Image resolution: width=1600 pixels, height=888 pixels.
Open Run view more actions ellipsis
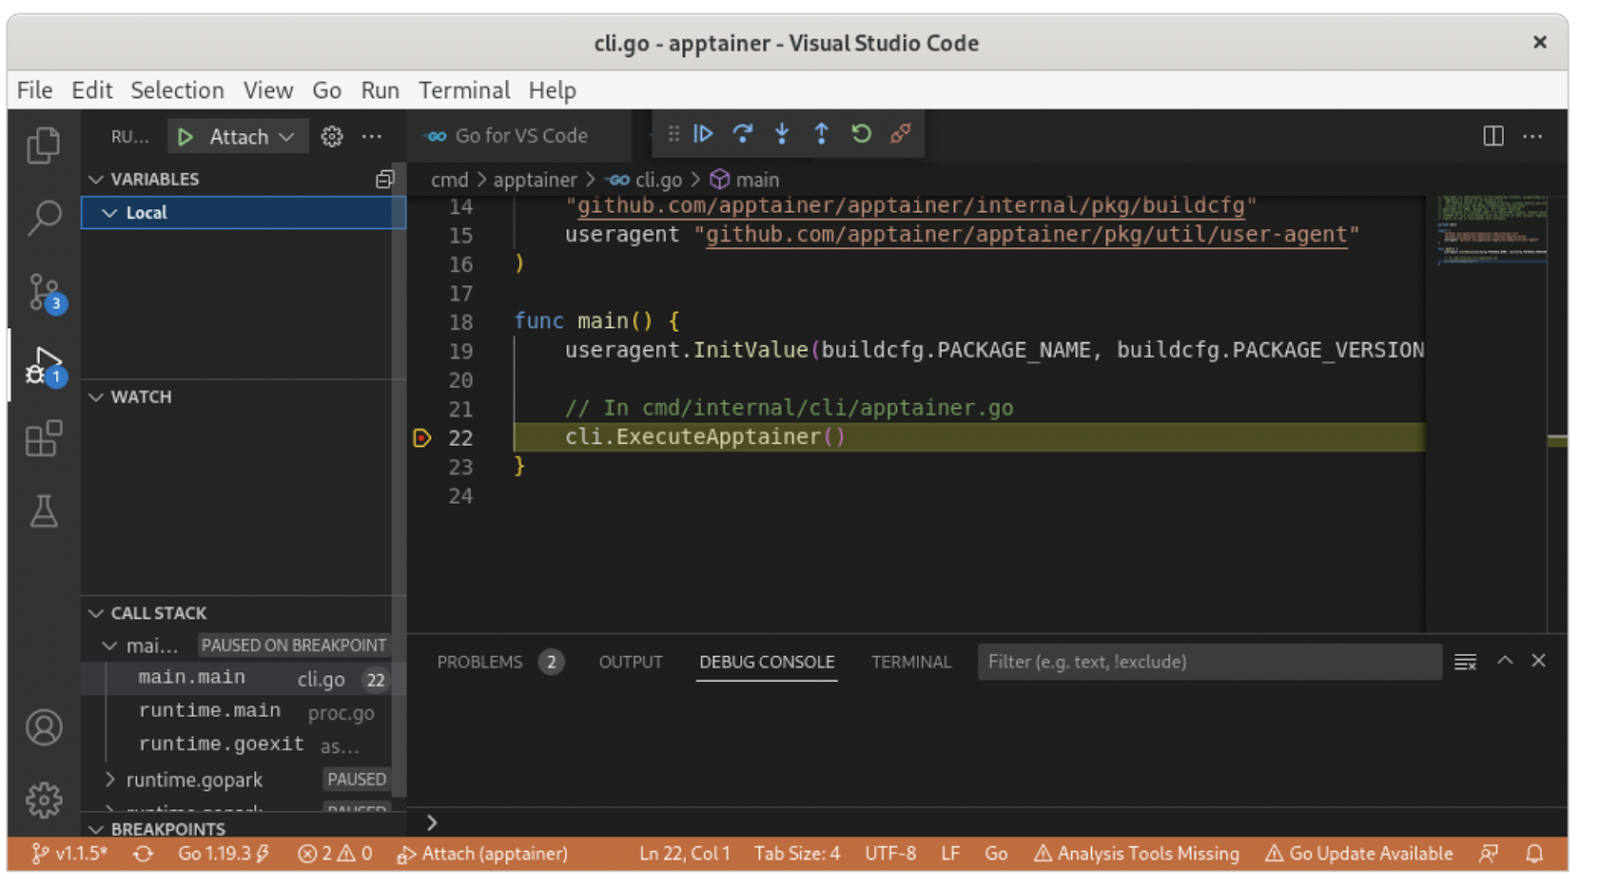point(372,137)
